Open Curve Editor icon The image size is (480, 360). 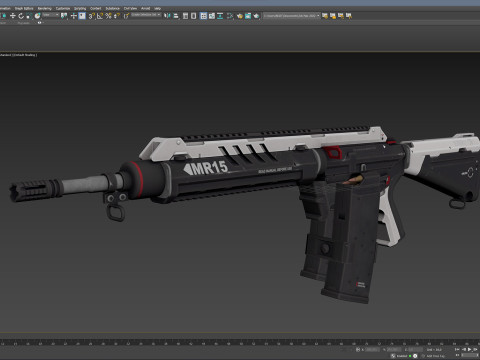[212, 16]
